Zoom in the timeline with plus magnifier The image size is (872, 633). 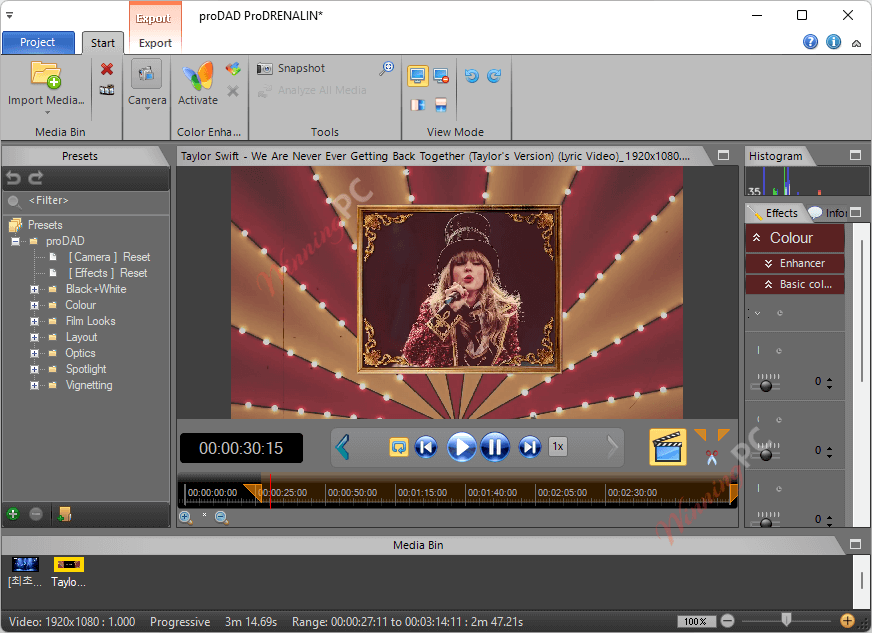pyautogui.click(x=186, y=517)
